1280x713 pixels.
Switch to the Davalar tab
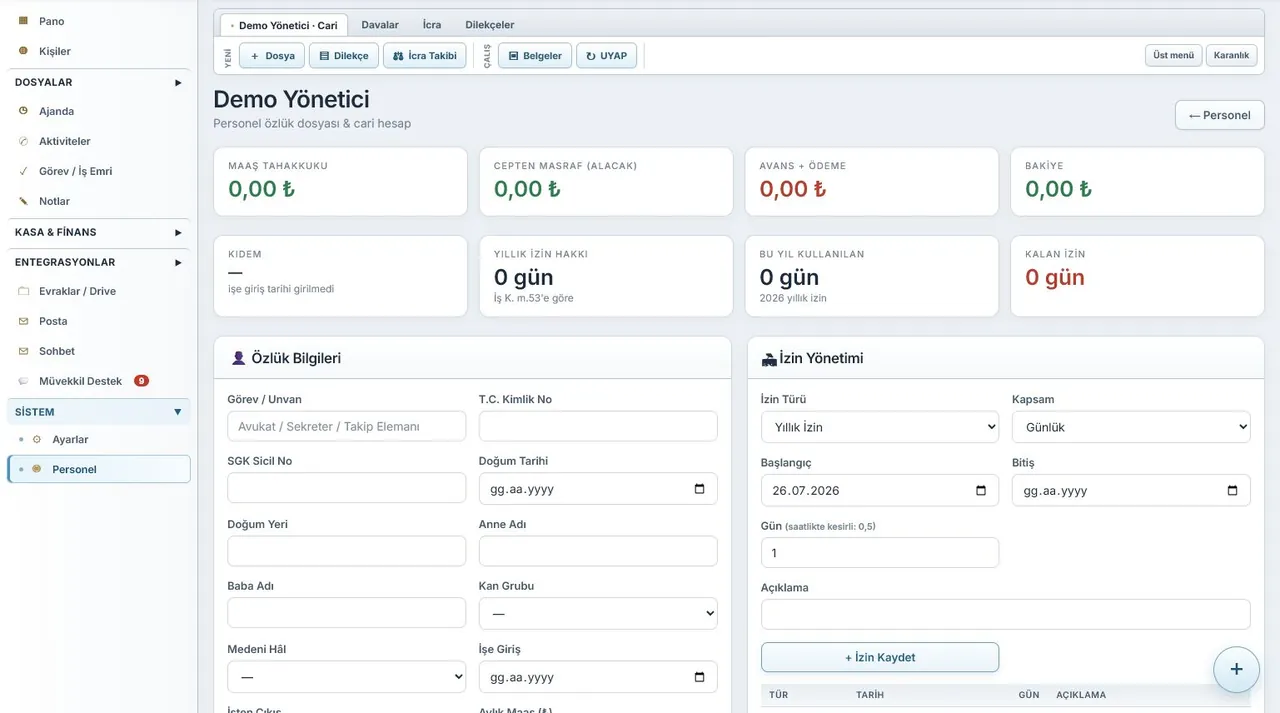click(380, 25)
